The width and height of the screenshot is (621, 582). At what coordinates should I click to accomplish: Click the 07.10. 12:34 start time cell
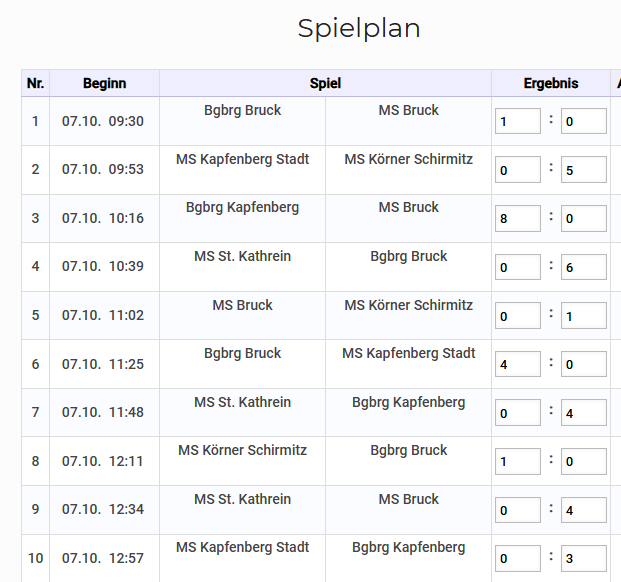[x=103, y=509]
